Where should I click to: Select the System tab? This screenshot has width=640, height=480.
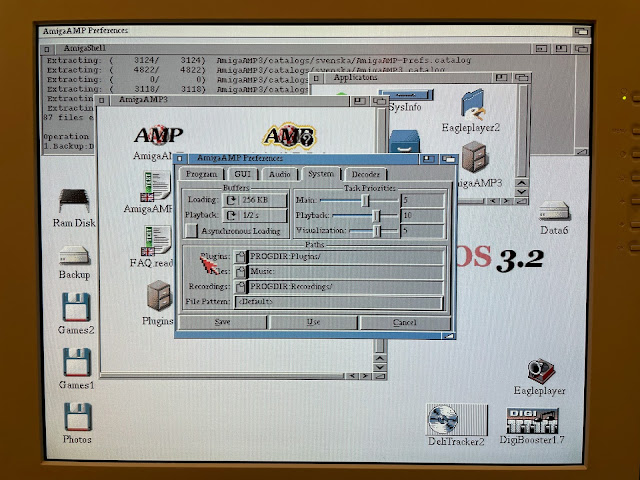321,174
